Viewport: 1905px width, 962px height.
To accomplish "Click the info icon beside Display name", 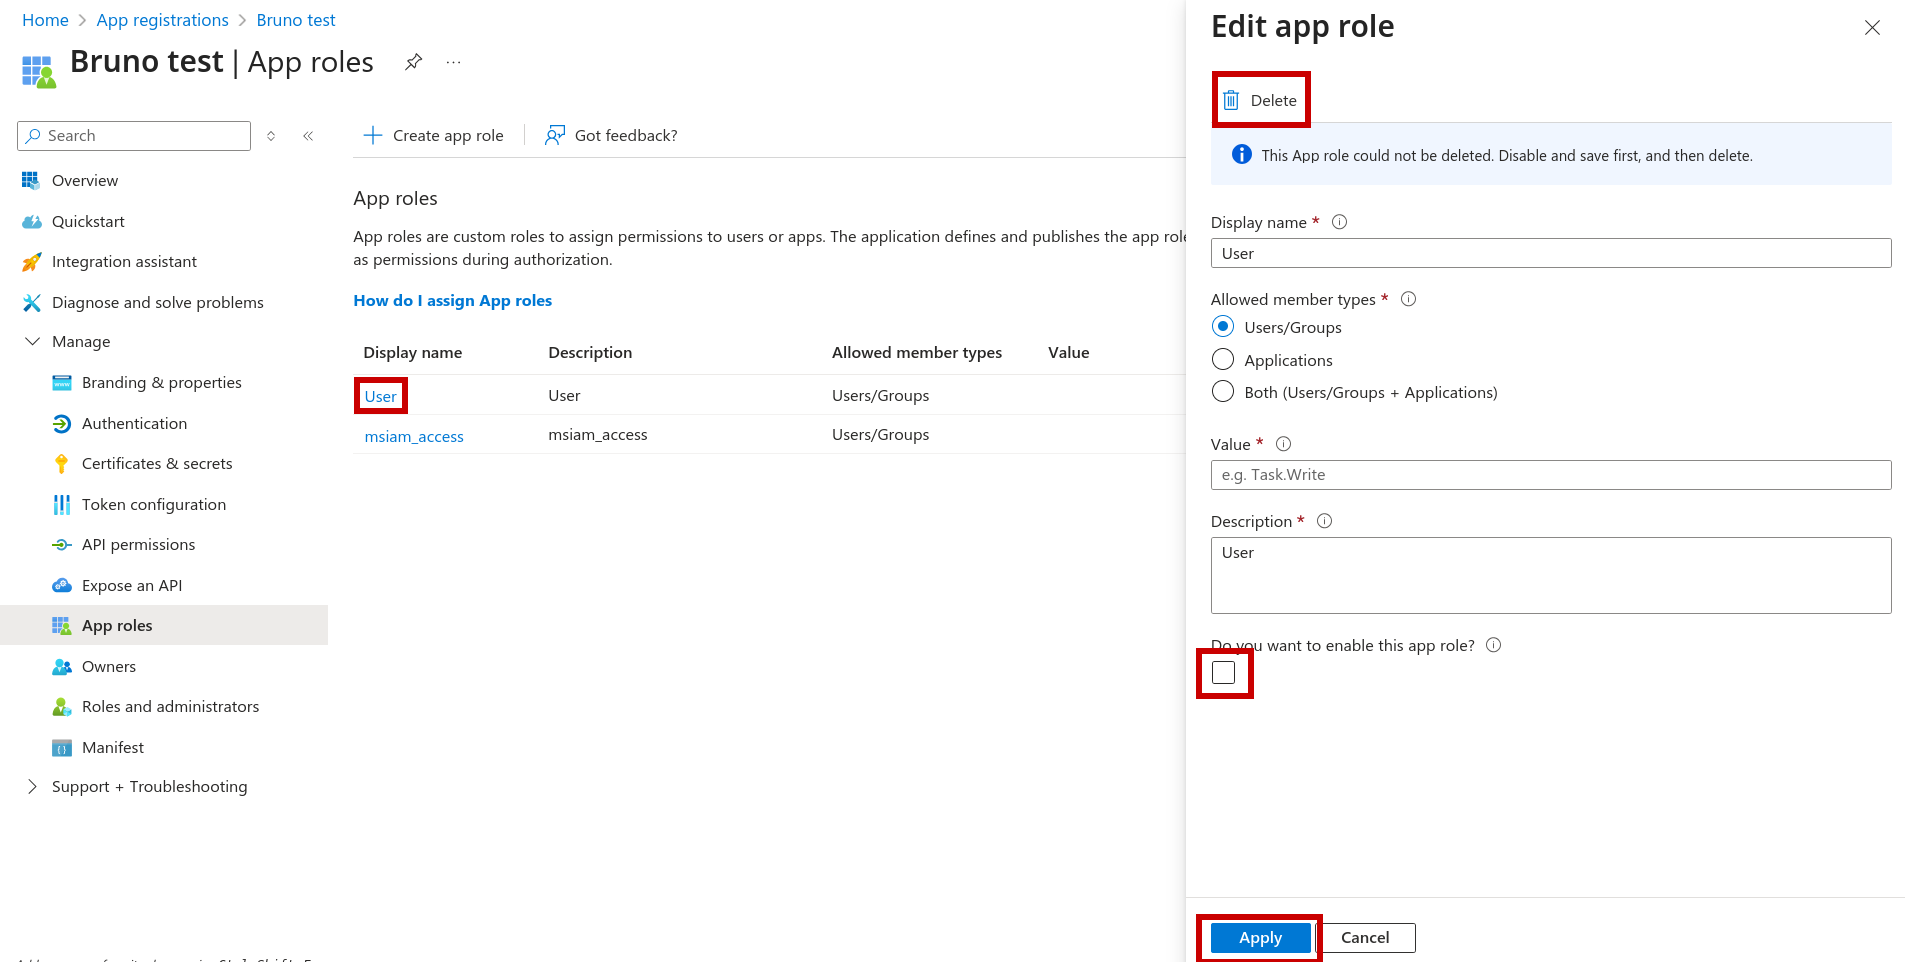I will pos(1339,222).
